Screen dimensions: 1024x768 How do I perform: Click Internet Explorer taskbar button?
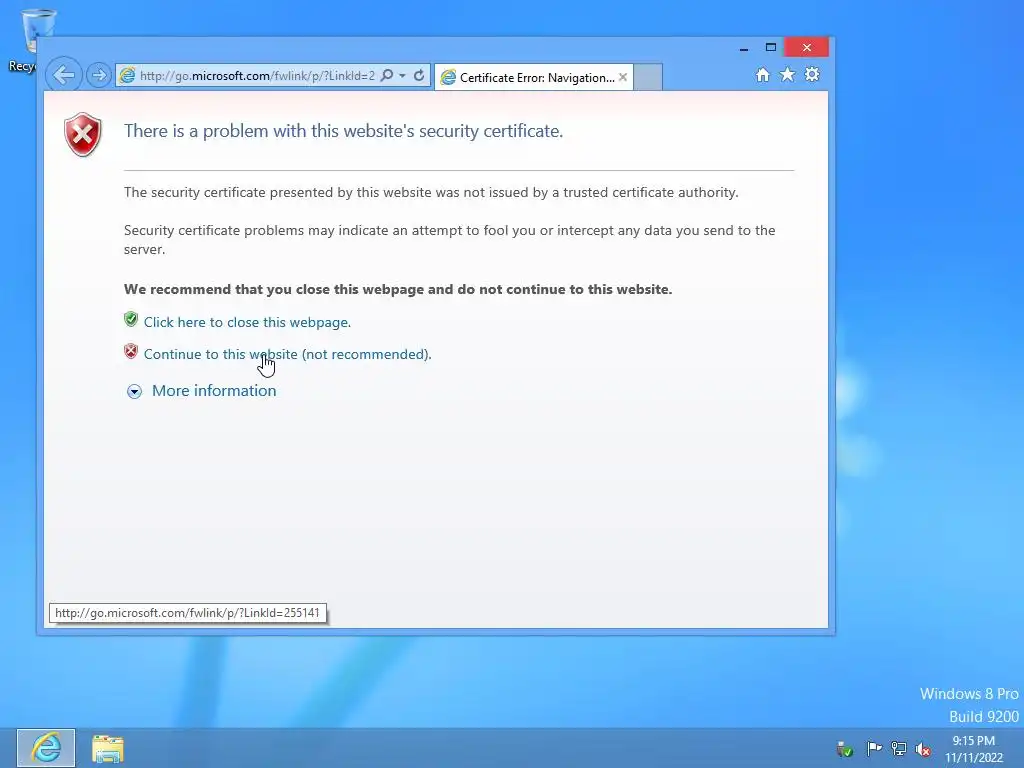point(46,748)
